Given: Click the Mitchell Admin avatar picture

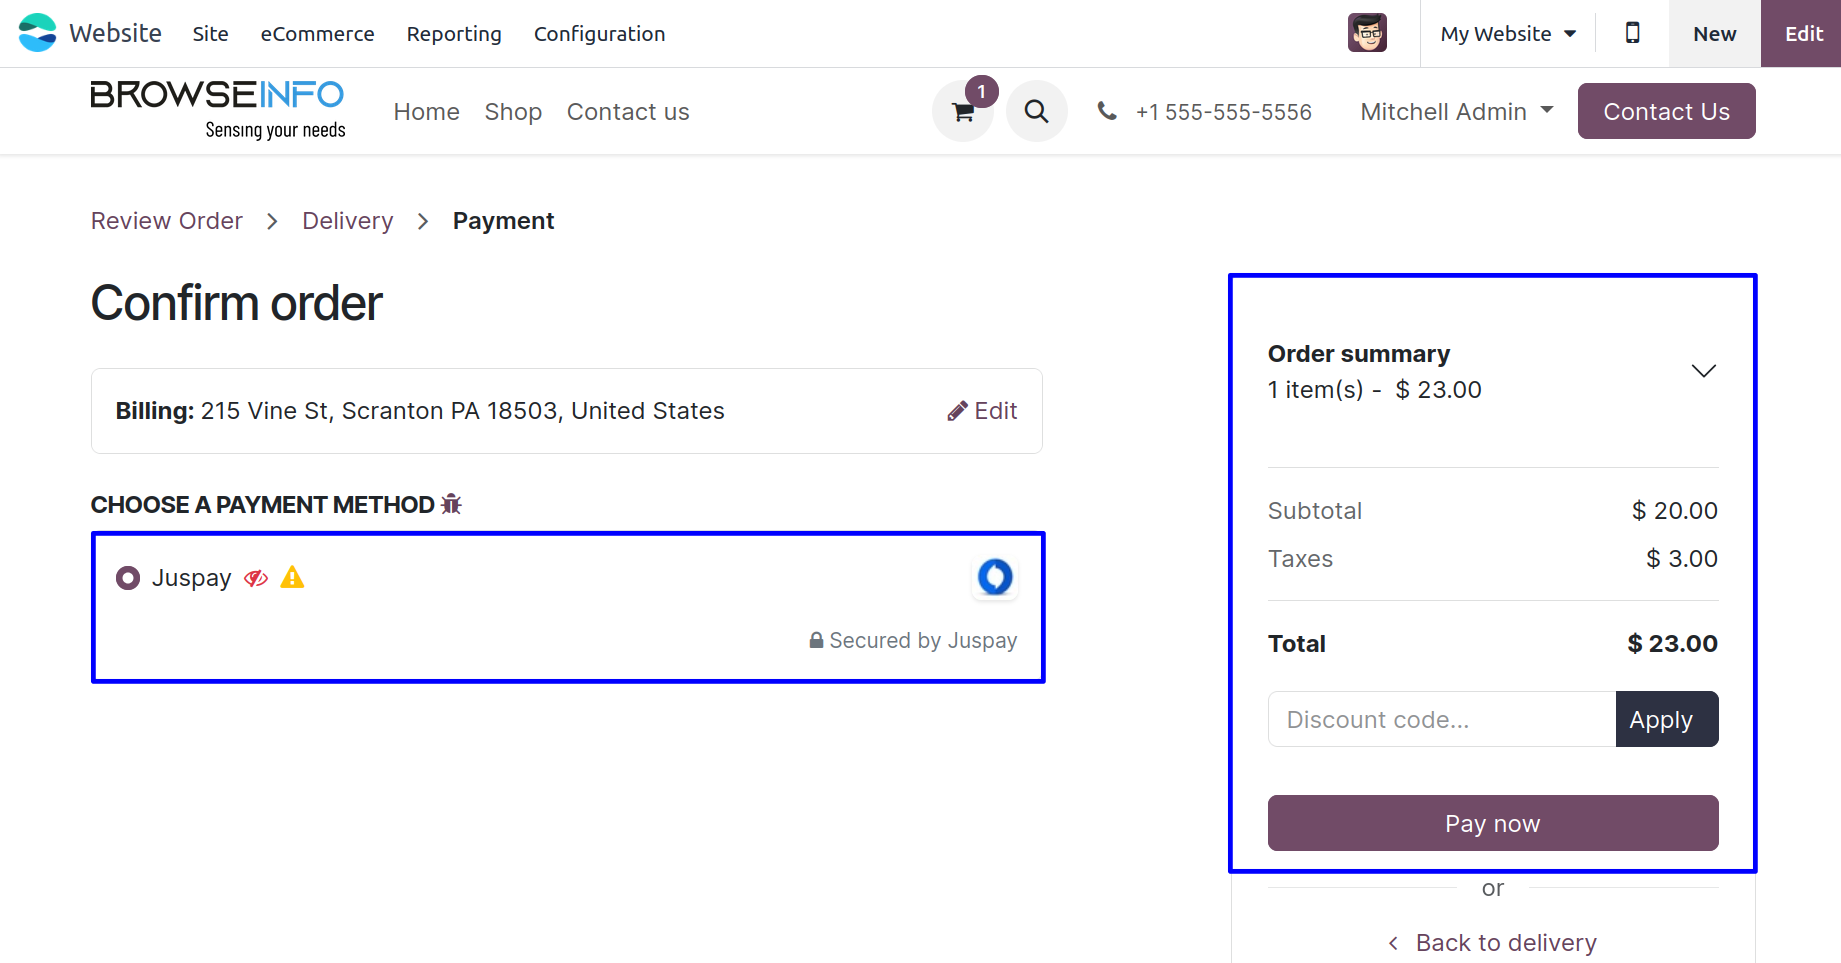Looking at the screenshot, I should pyautogui.click(x=1367, y=33).
